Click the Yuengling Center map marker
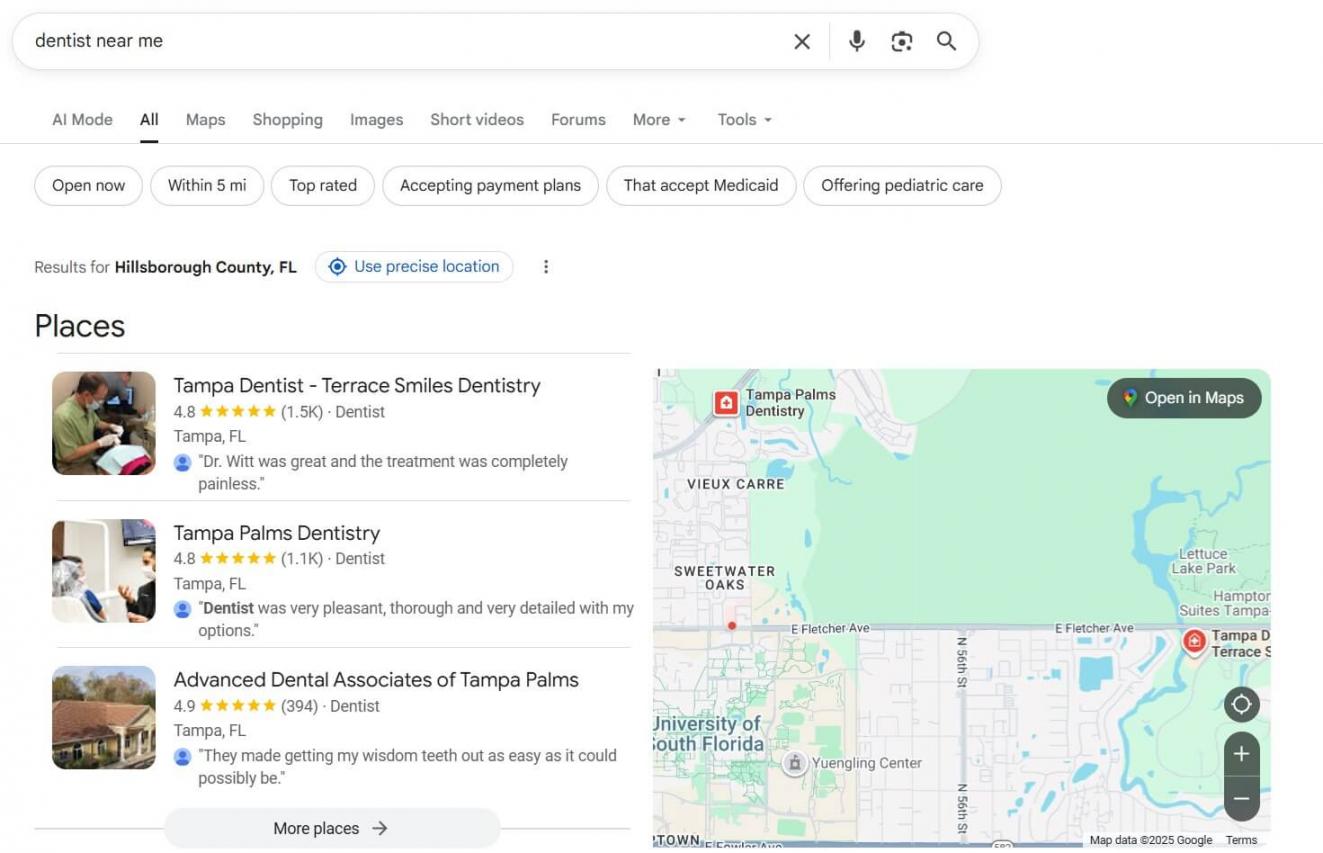Image resolution: width=1323 pixels, height=853 pixels. (x=795, y=763)
